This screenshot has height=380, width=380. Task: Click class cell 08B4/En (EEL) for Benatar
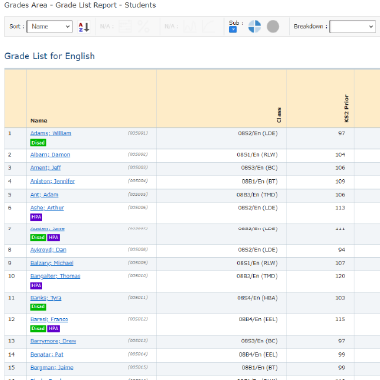tap(258, 354)
